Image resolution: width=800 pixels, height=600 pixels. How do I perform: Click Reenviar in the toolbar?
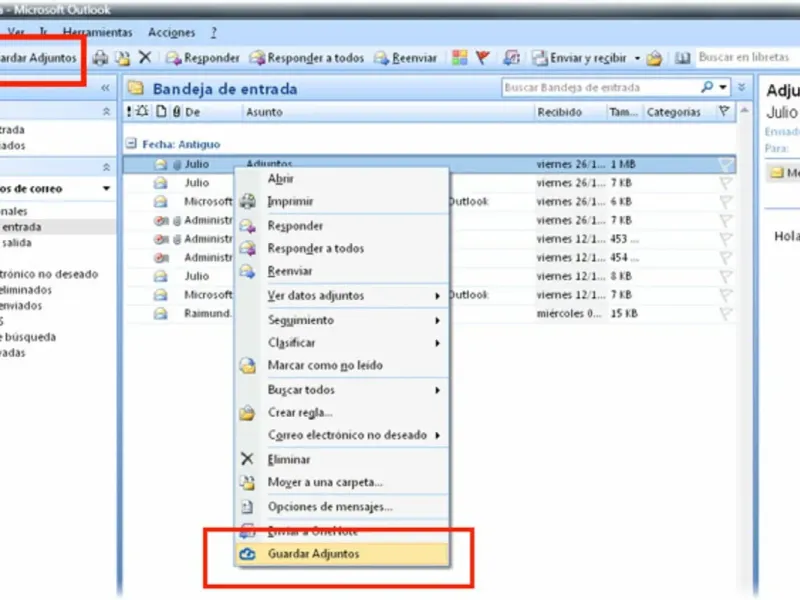coord(406,58)
